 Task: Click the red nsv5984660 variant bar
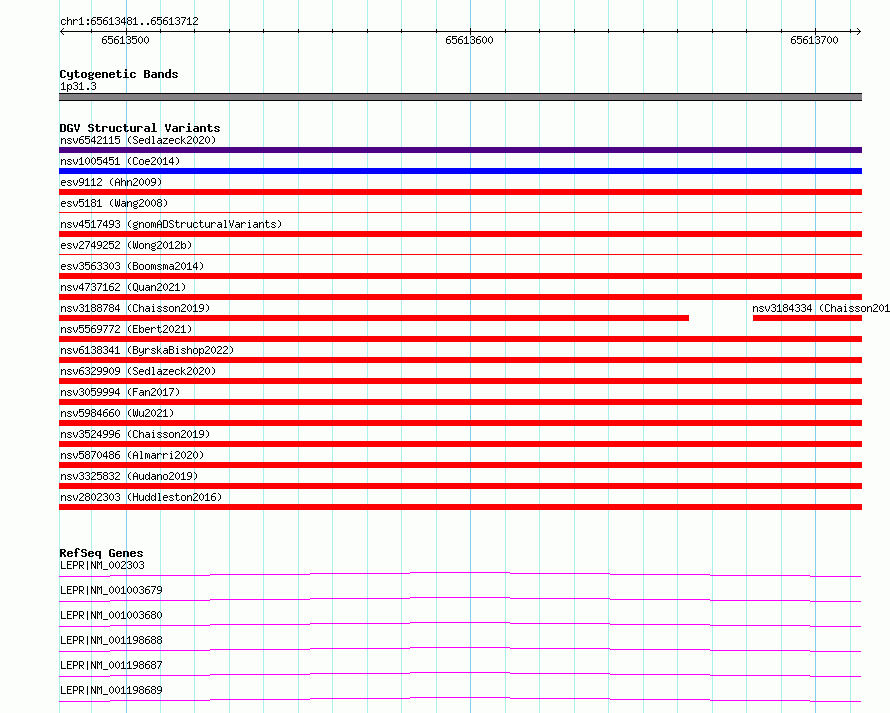pos(460,423)
